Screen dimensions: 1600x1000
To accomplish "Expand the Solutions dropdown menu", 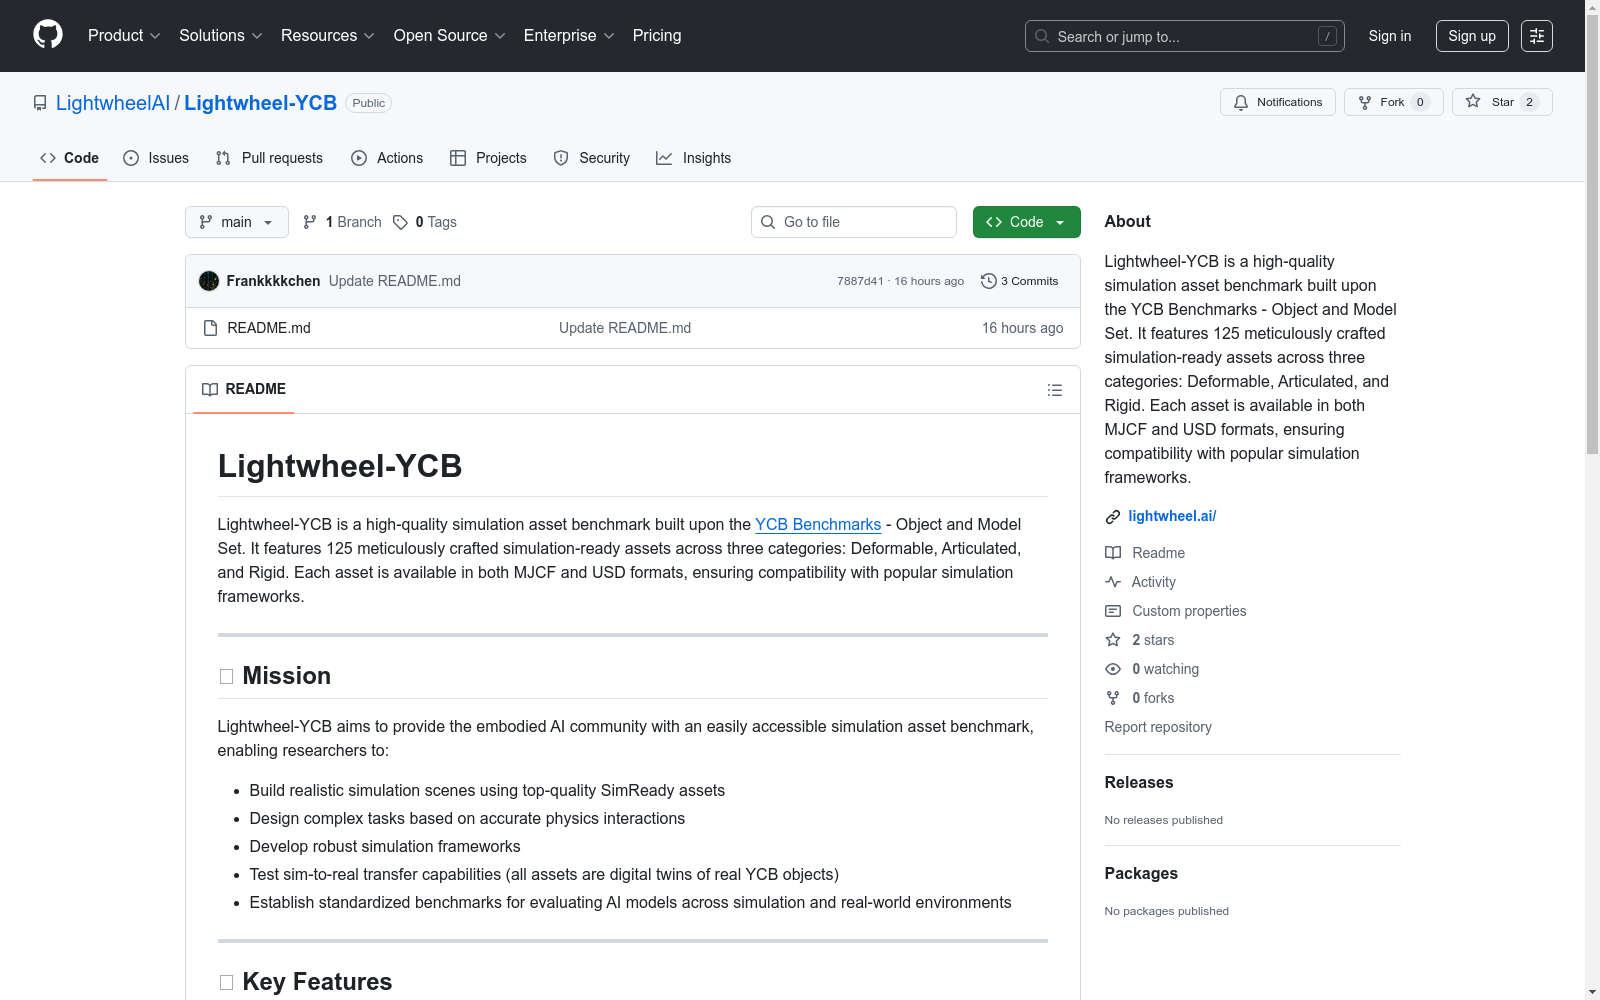I will 221,36.
